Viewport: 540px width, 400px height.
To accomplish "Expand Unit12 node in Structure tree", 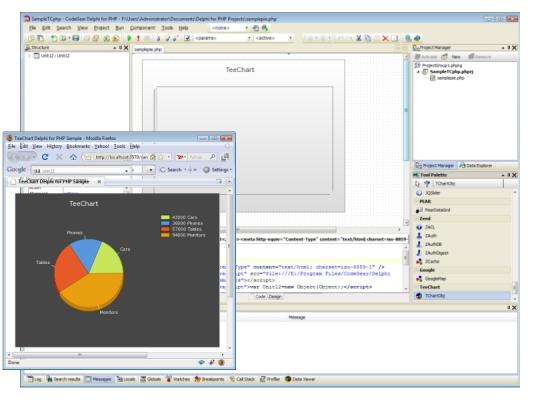I will pyautogui.click(x=29, y=55).
